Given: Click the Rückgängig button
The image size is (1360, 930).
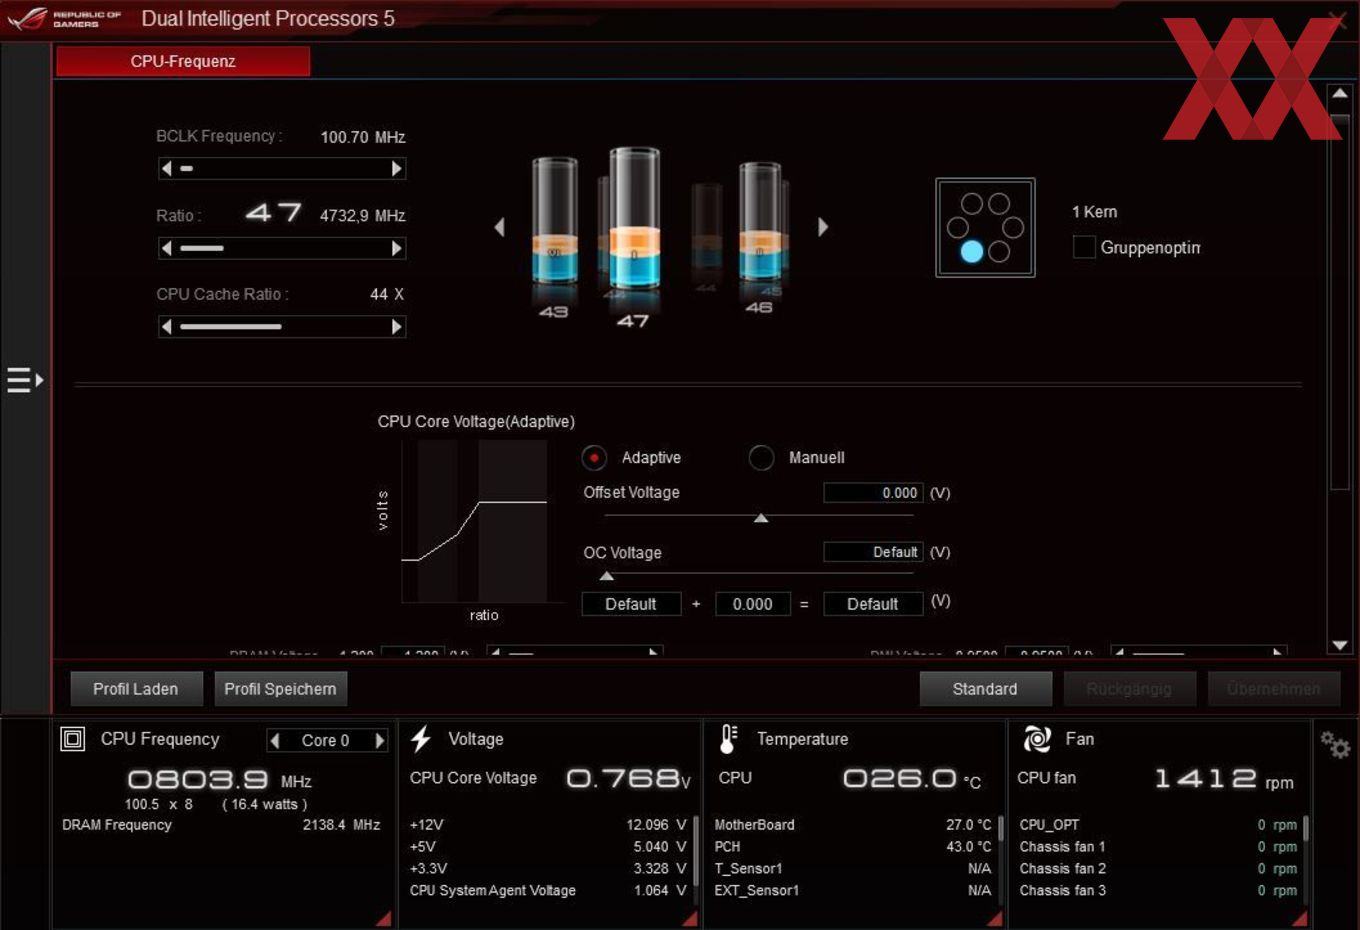Looking at the screenshot, I should click(1129, 689).
